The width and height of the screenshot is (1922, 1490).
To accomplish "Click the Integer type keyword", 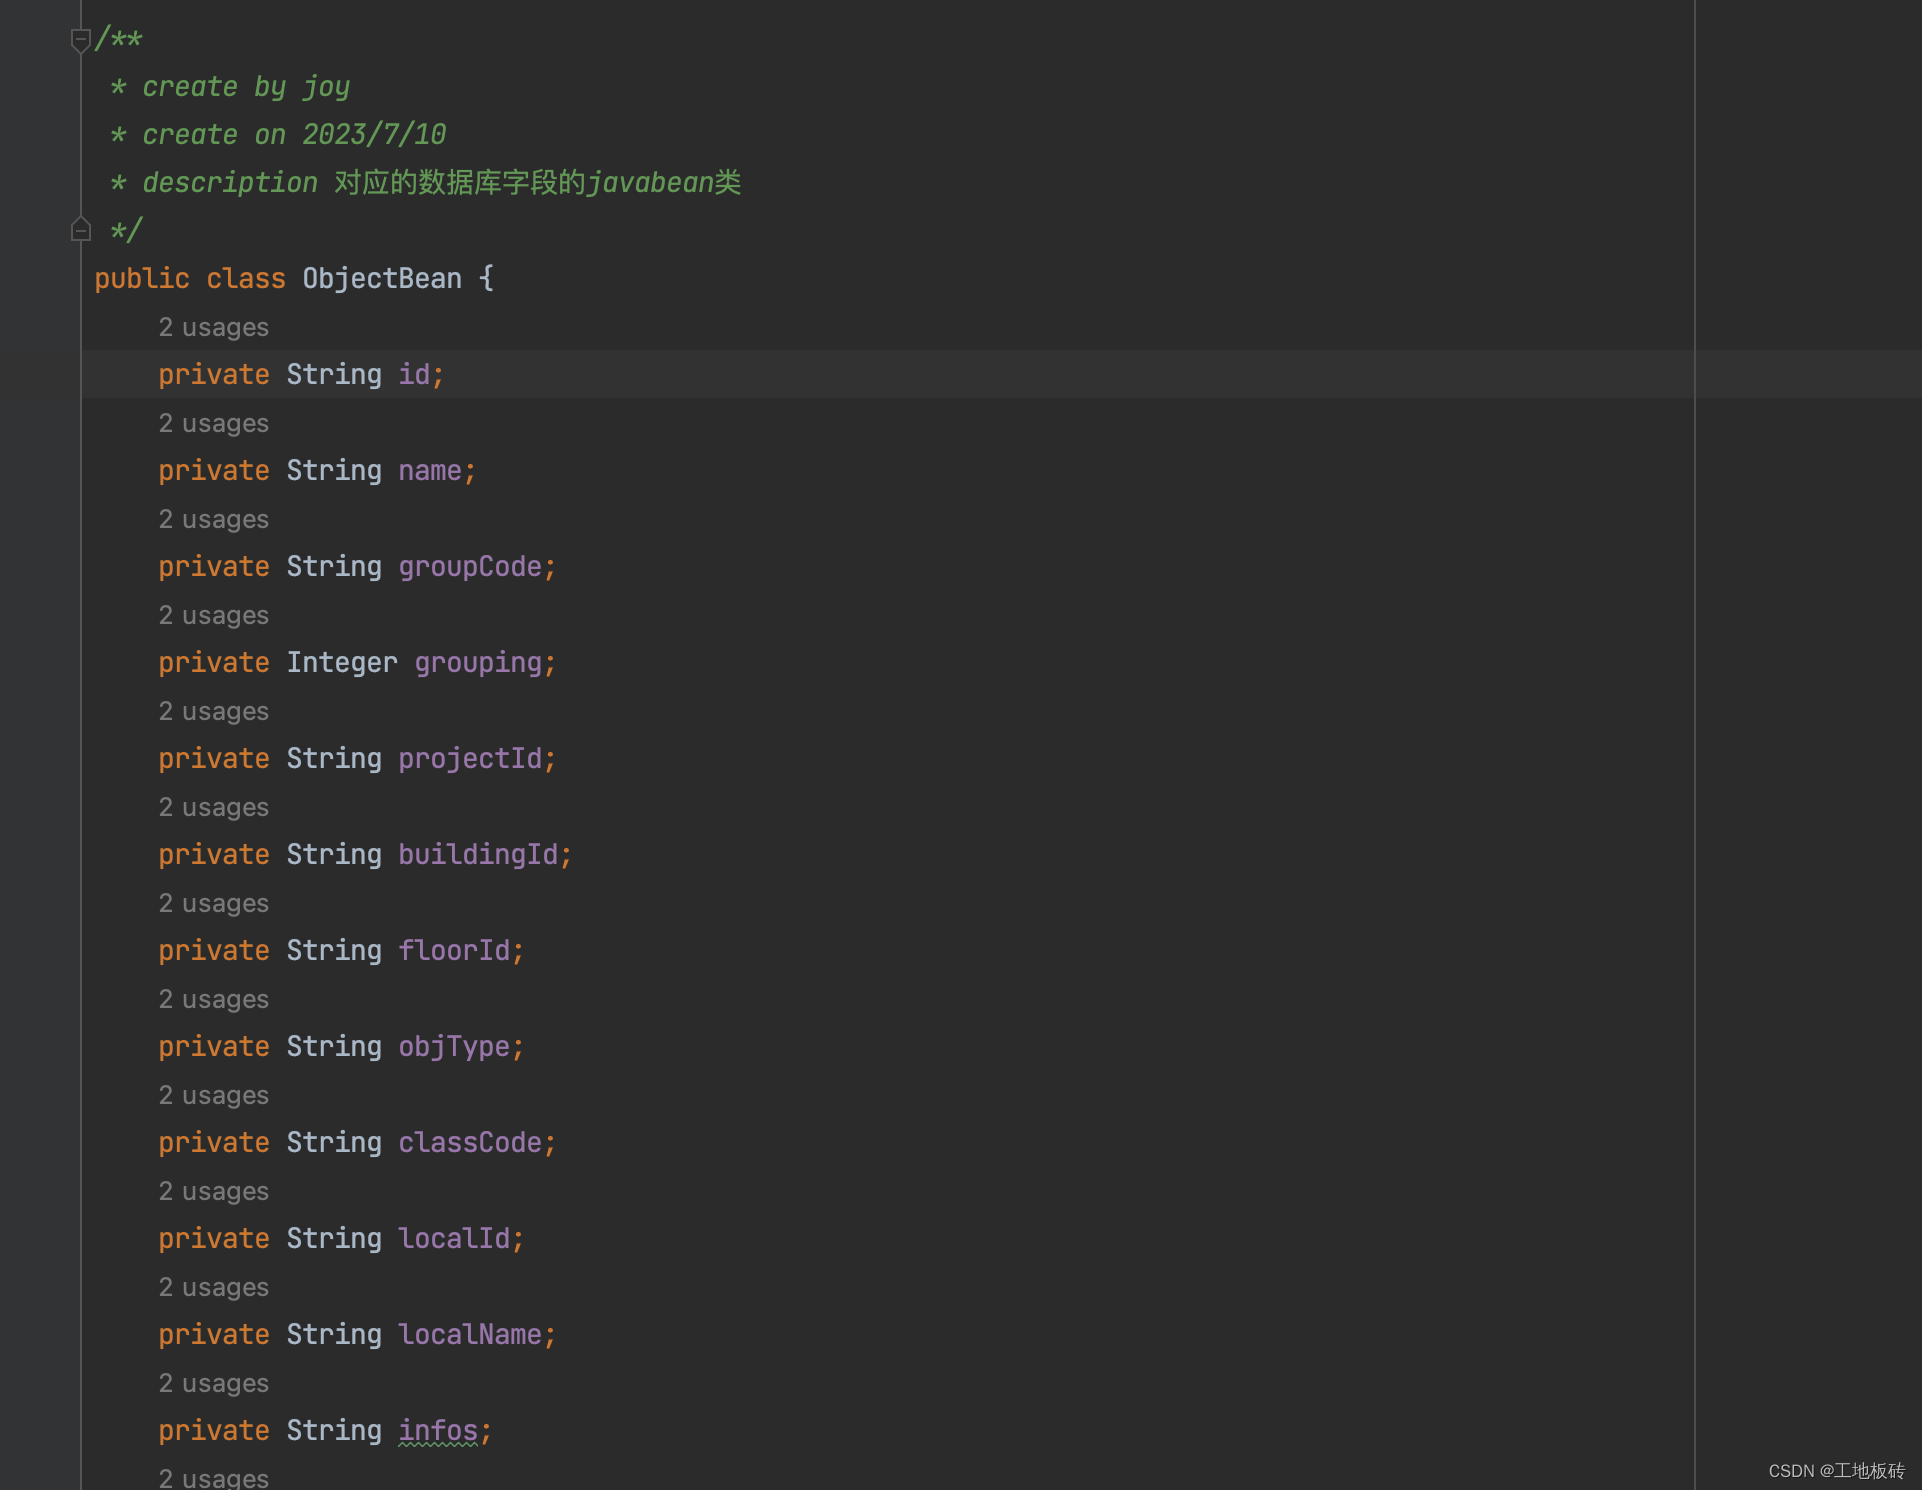I will click(342, 662).
